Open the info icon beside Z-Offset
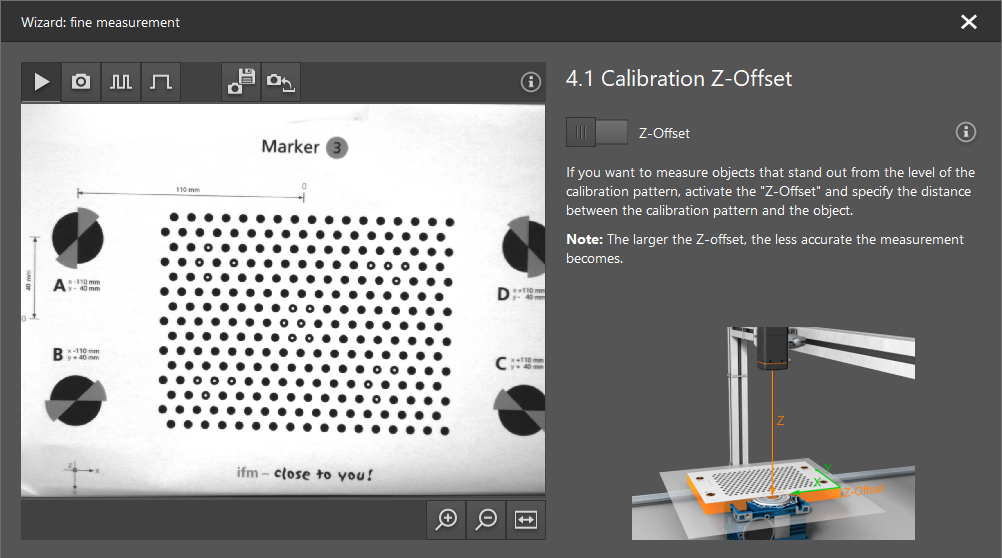The image size is (1002, 558). click(x=965, y=132)
